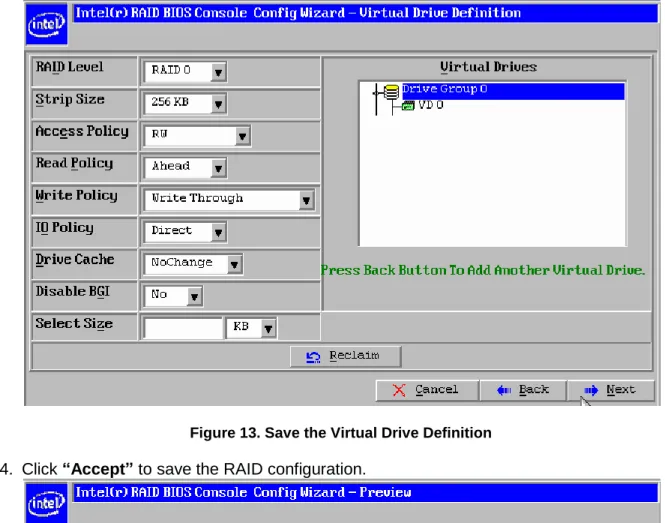Click the blue left arrow Back icon
Image resolution: width=665 pixels, height=523 pixels.
(x=504, y=390)
